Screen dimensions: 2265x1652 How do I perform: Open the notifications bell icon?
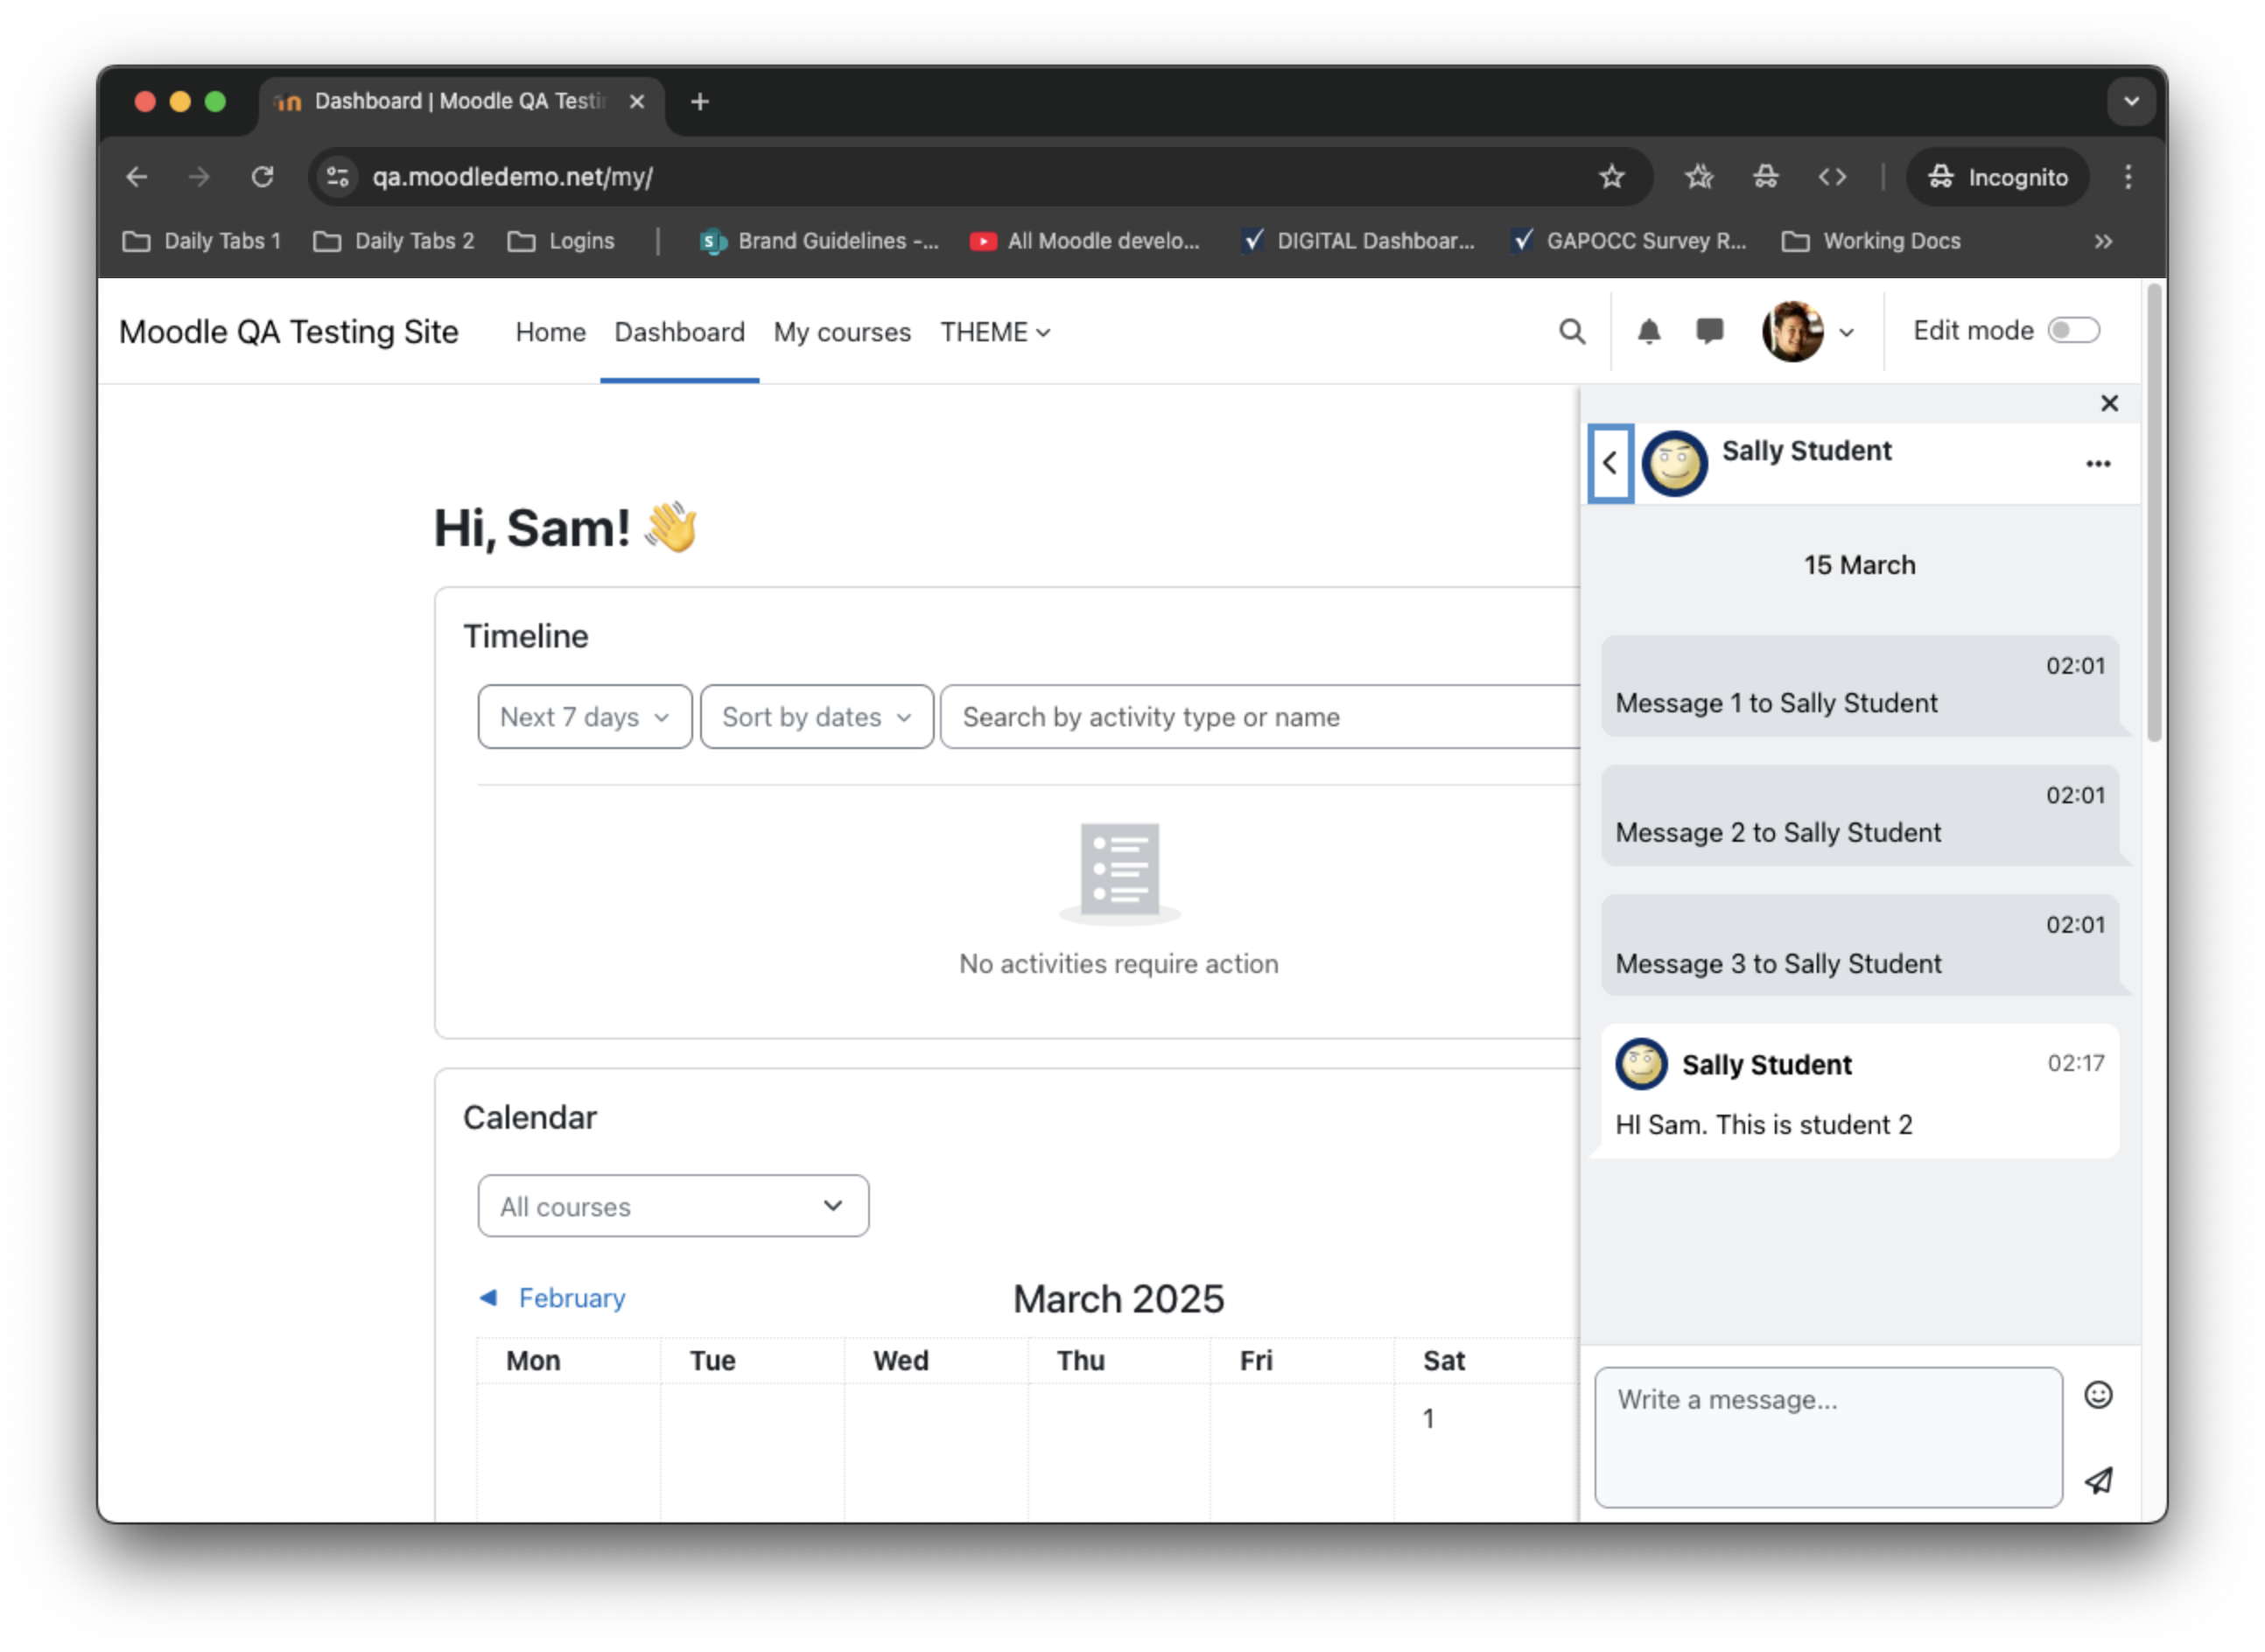click(x=1648, y=332)
